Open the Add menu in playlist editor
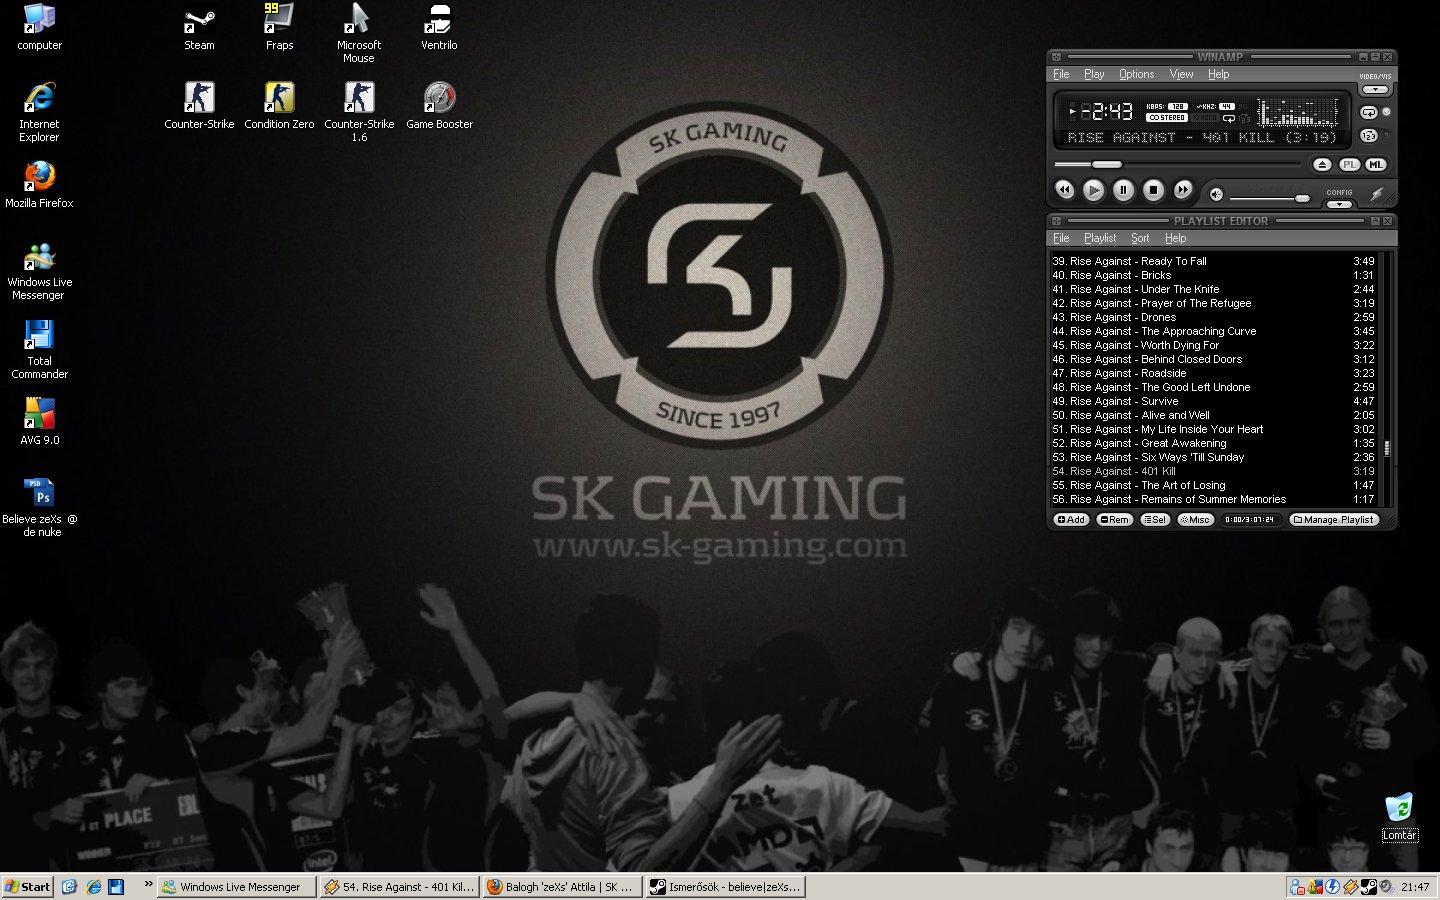Screen dimensions: 1440x900 1071,520
